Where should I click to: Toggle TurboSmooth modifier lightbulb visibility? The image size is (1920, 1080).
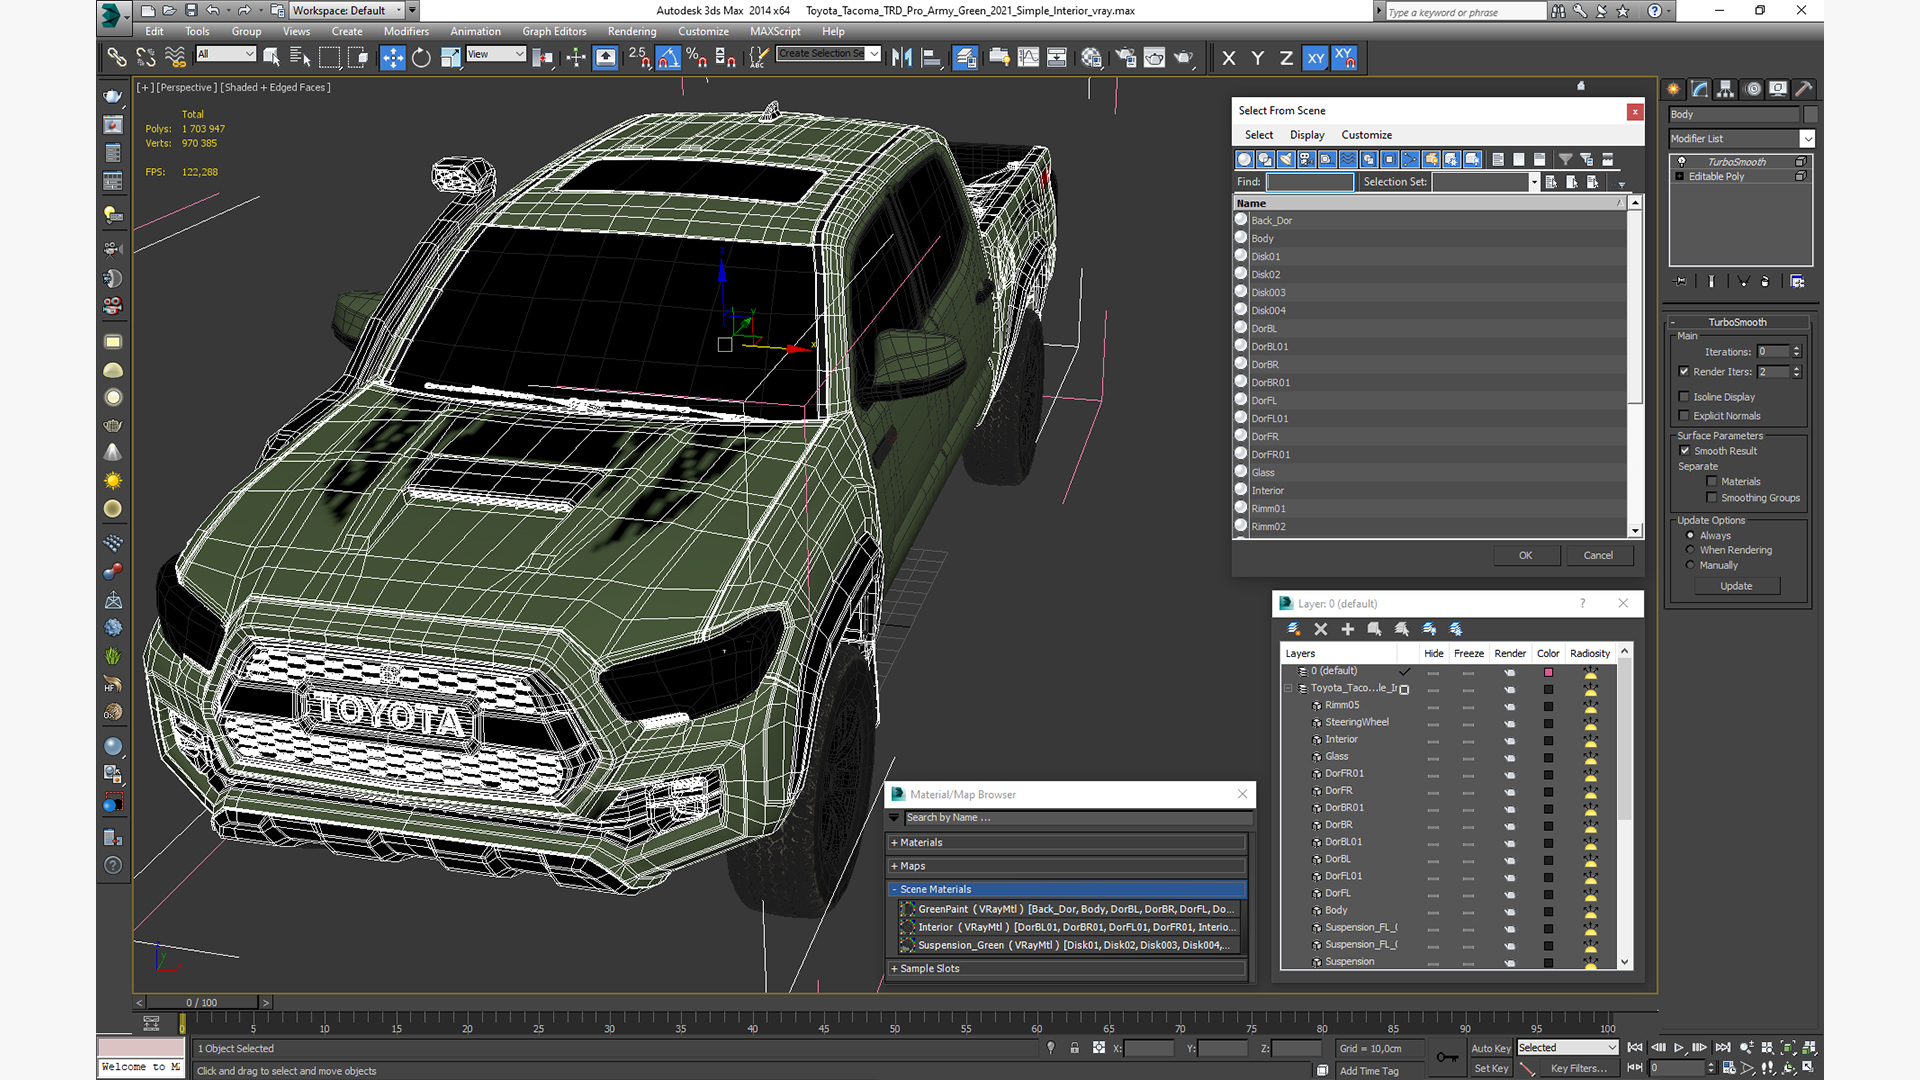click(1682, 162)
